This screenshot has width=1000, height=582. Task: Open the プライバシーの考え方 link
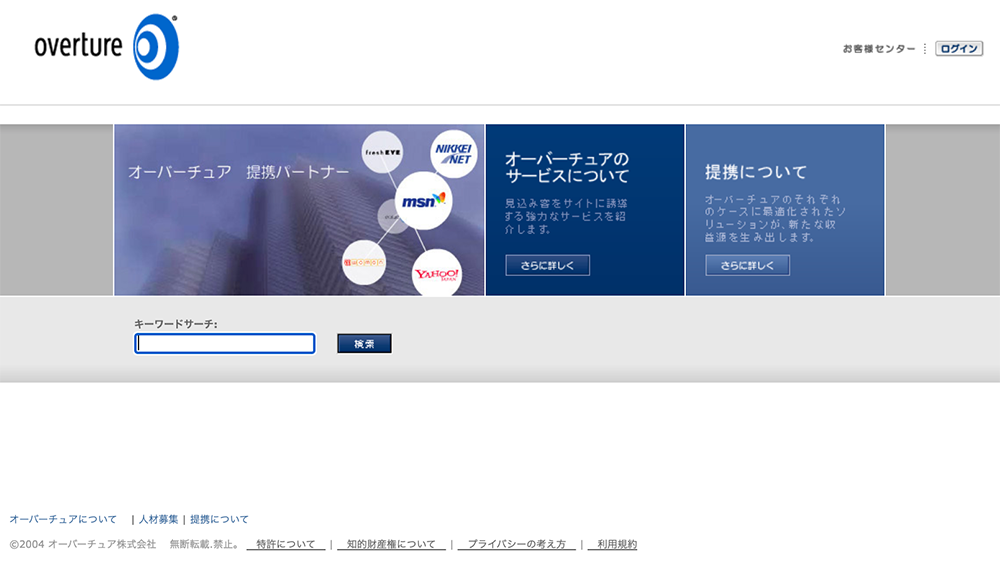tap(517, 544)
